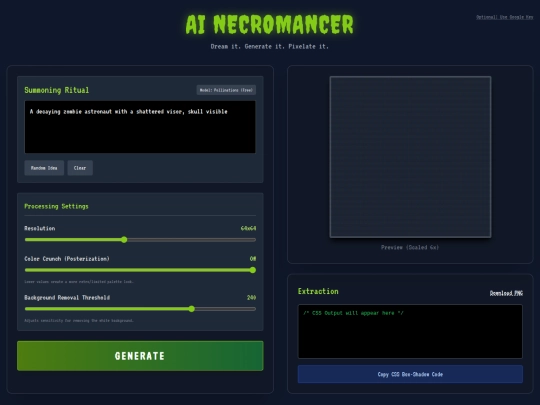This screenshot has width=540, height=405.
Task: Click the Summoning Ritual heading
Action: click(x=56, y=90)
